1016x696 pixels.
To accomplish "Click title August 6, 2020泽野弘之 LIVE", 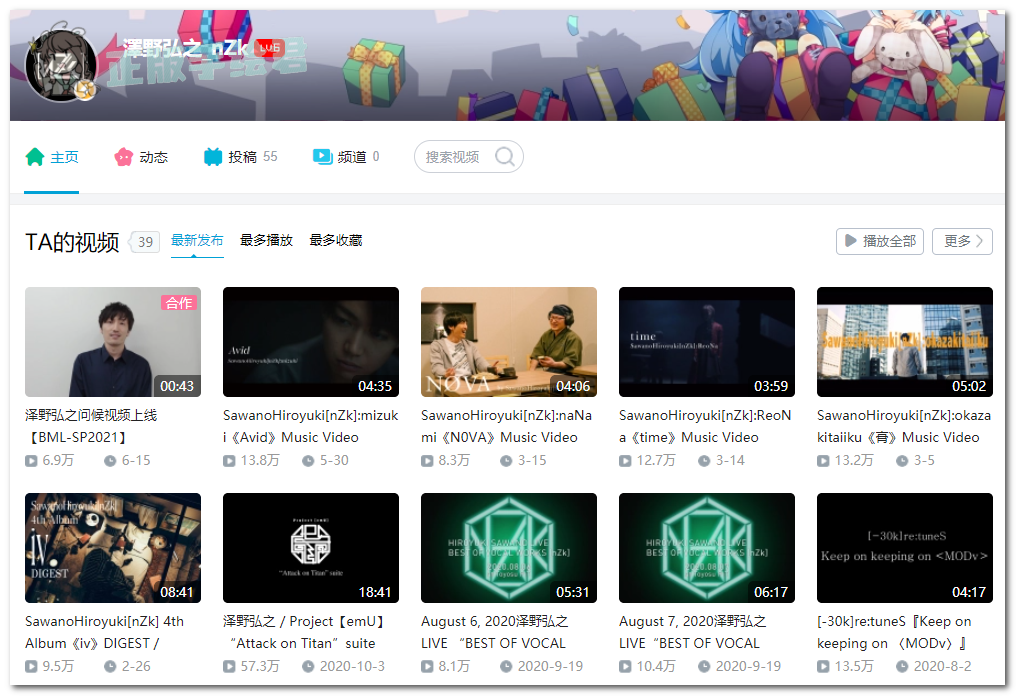I will pos(495,632).
